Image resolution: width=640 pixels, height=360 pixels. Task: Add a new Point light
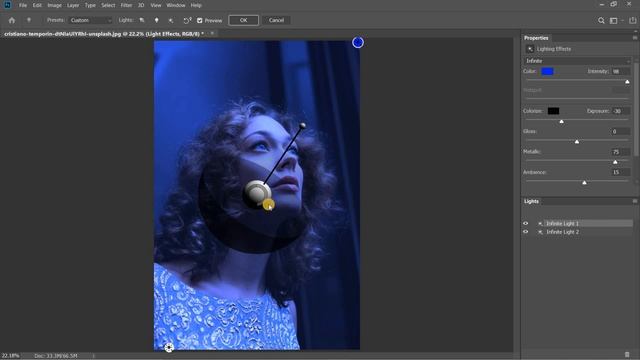click(x=156, y=20)
